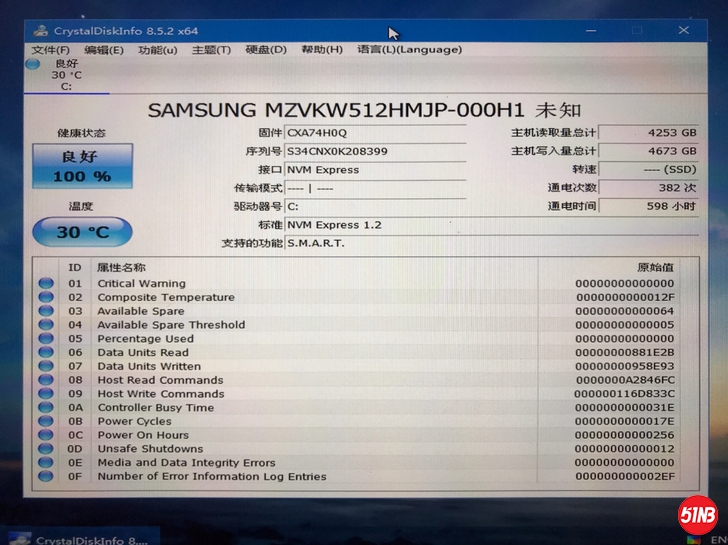This screenshot has height=545, width=728.
Task: Click the status orb beside Data Units Written
Action: 46,366
